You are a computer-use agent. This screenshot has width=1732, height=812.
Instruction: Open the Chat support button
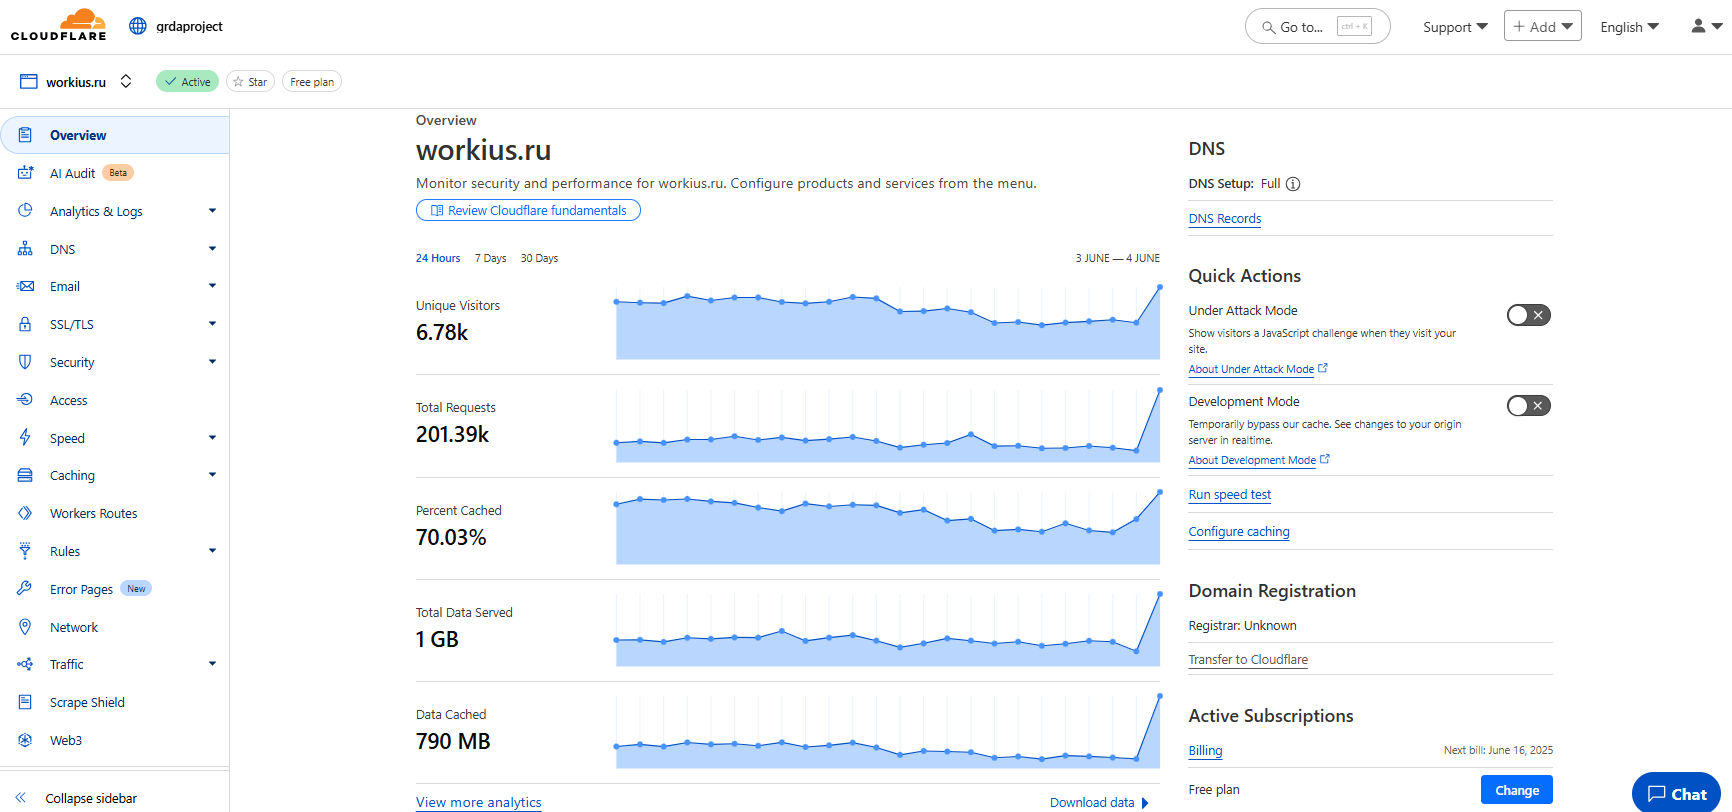pyautogui.click(x=1677, y=793)
